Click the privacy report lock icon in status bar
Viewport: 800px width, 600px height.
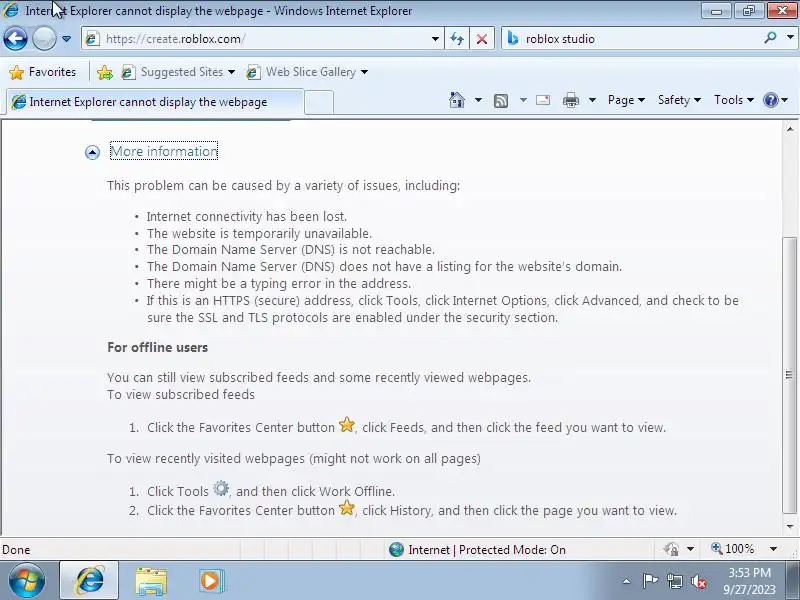[671, 549]
